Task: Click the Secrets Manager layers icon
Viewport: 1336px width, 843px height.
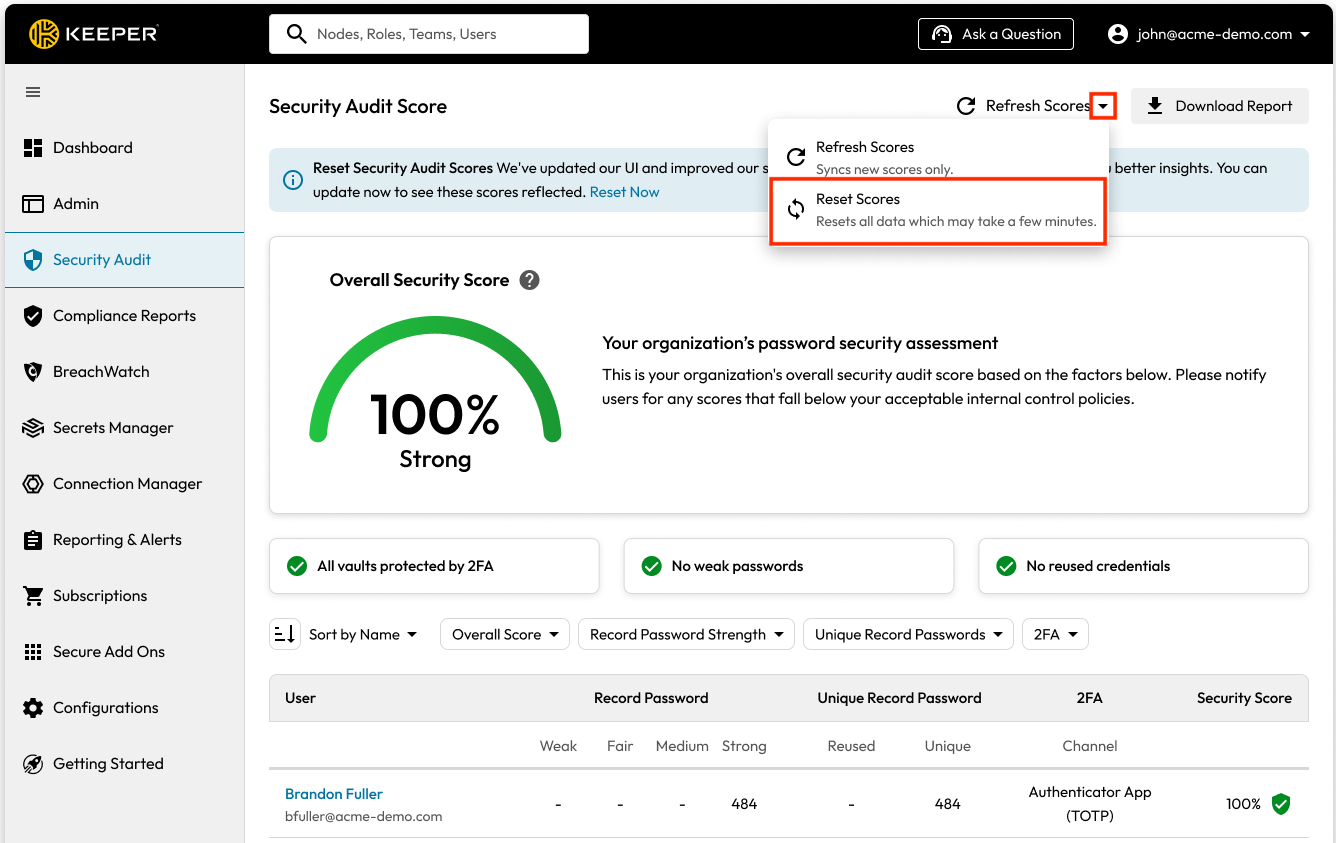Action: pos(33,428)
